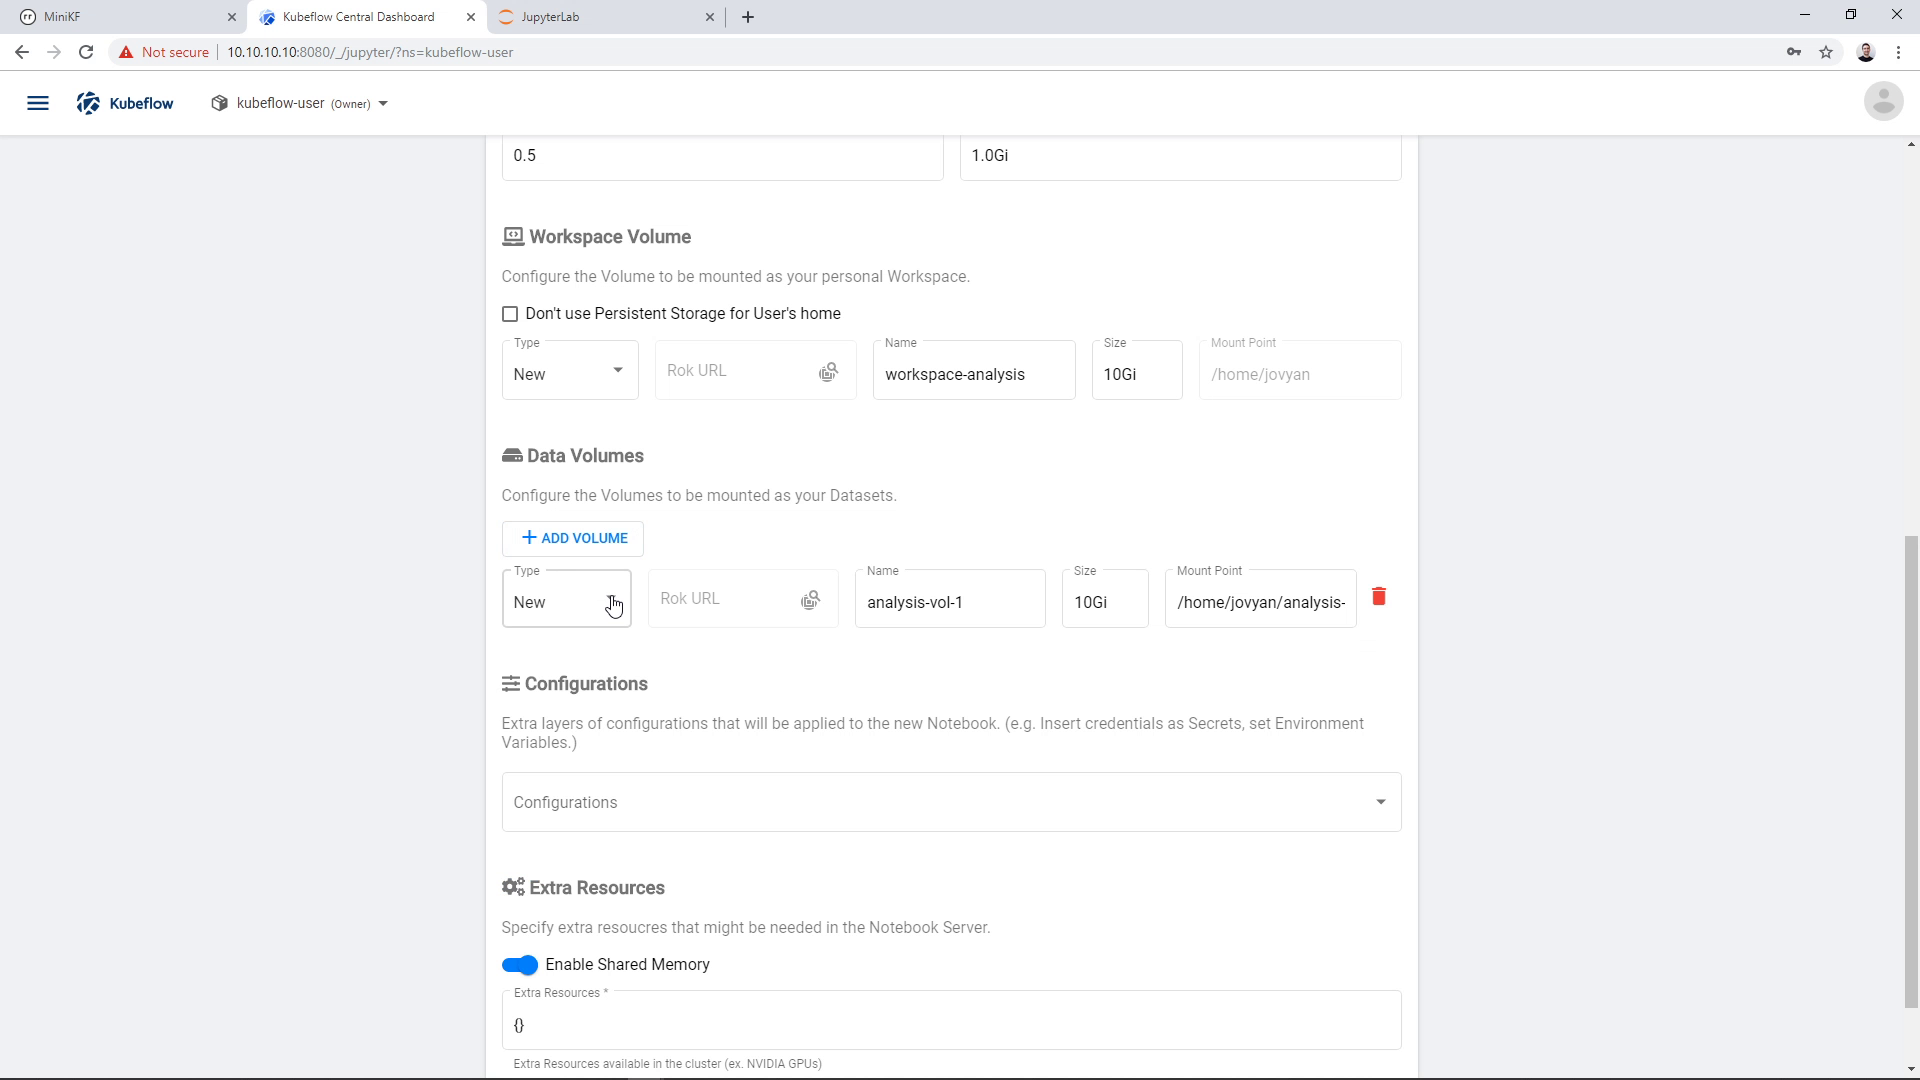Close the Kubeflow Central Dashboard tab
1920x1080 pixels.
point(471,17)
